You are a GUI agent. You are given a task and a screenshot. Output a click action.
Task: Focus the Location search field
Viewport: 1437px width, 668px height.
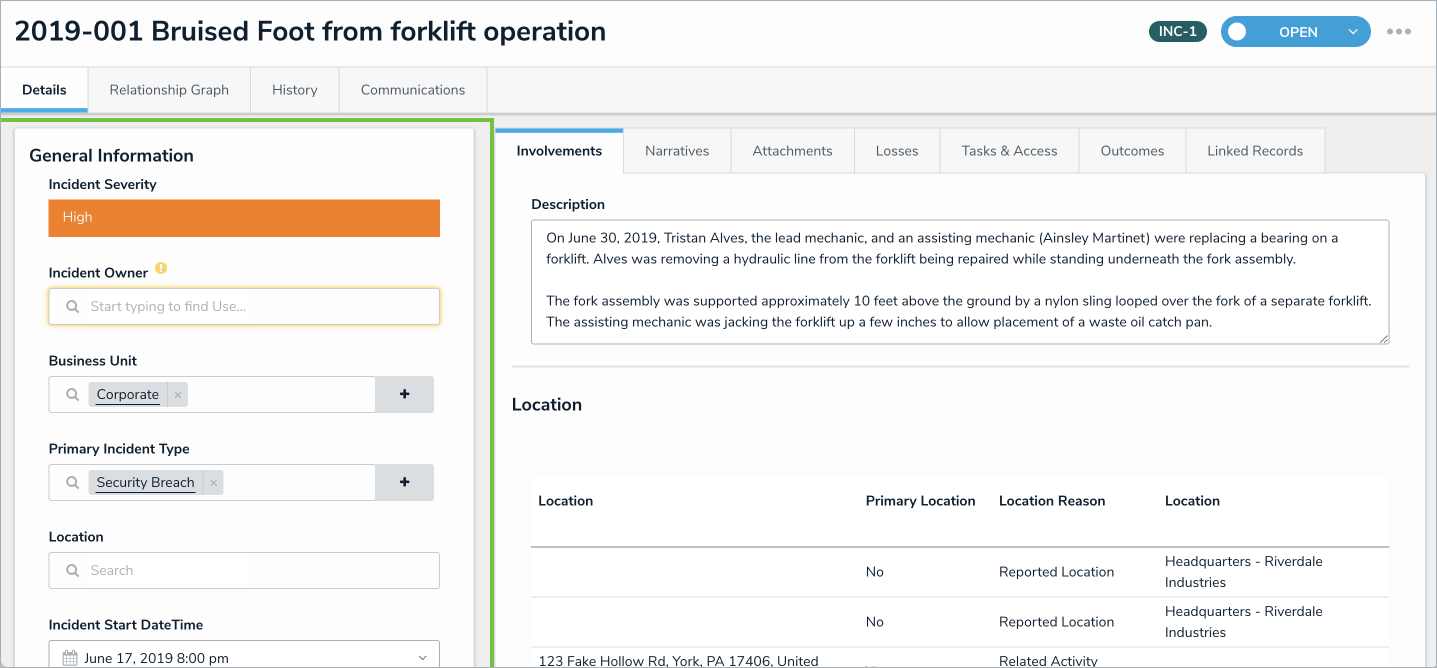click(244, 571)
